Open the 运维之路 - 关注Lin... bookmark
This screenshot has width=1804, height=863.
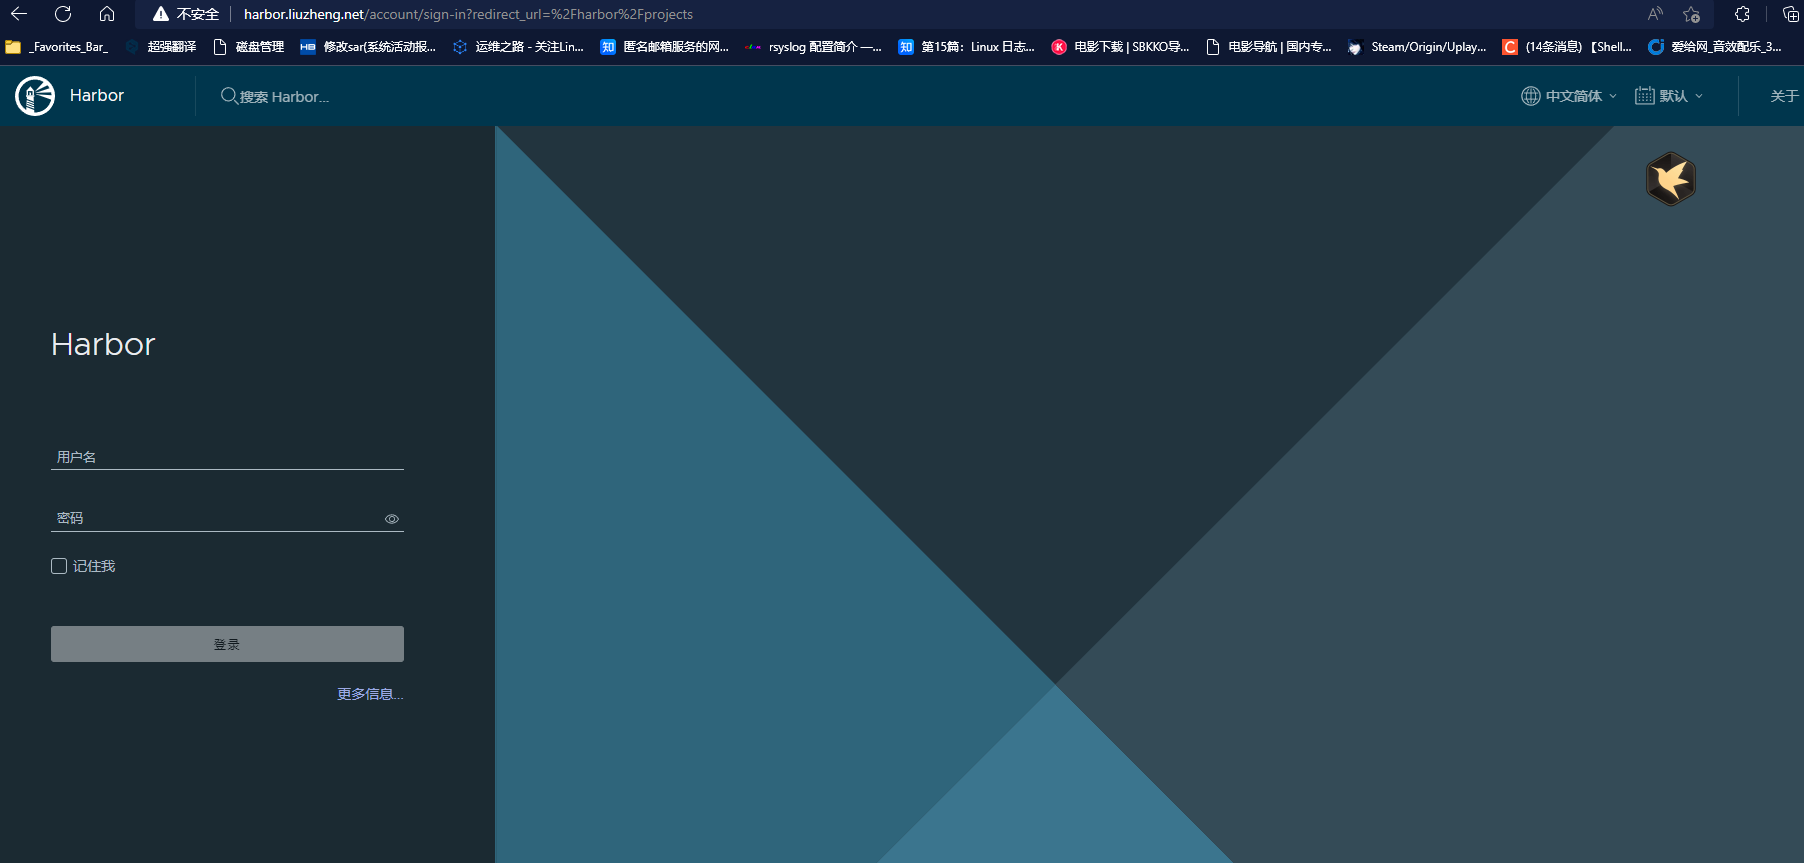(518, 47)
